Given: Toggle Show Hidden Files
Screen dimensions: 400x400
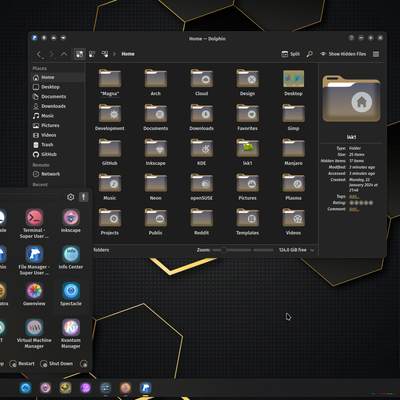Looking at the screenshot, I should point(343,54).
